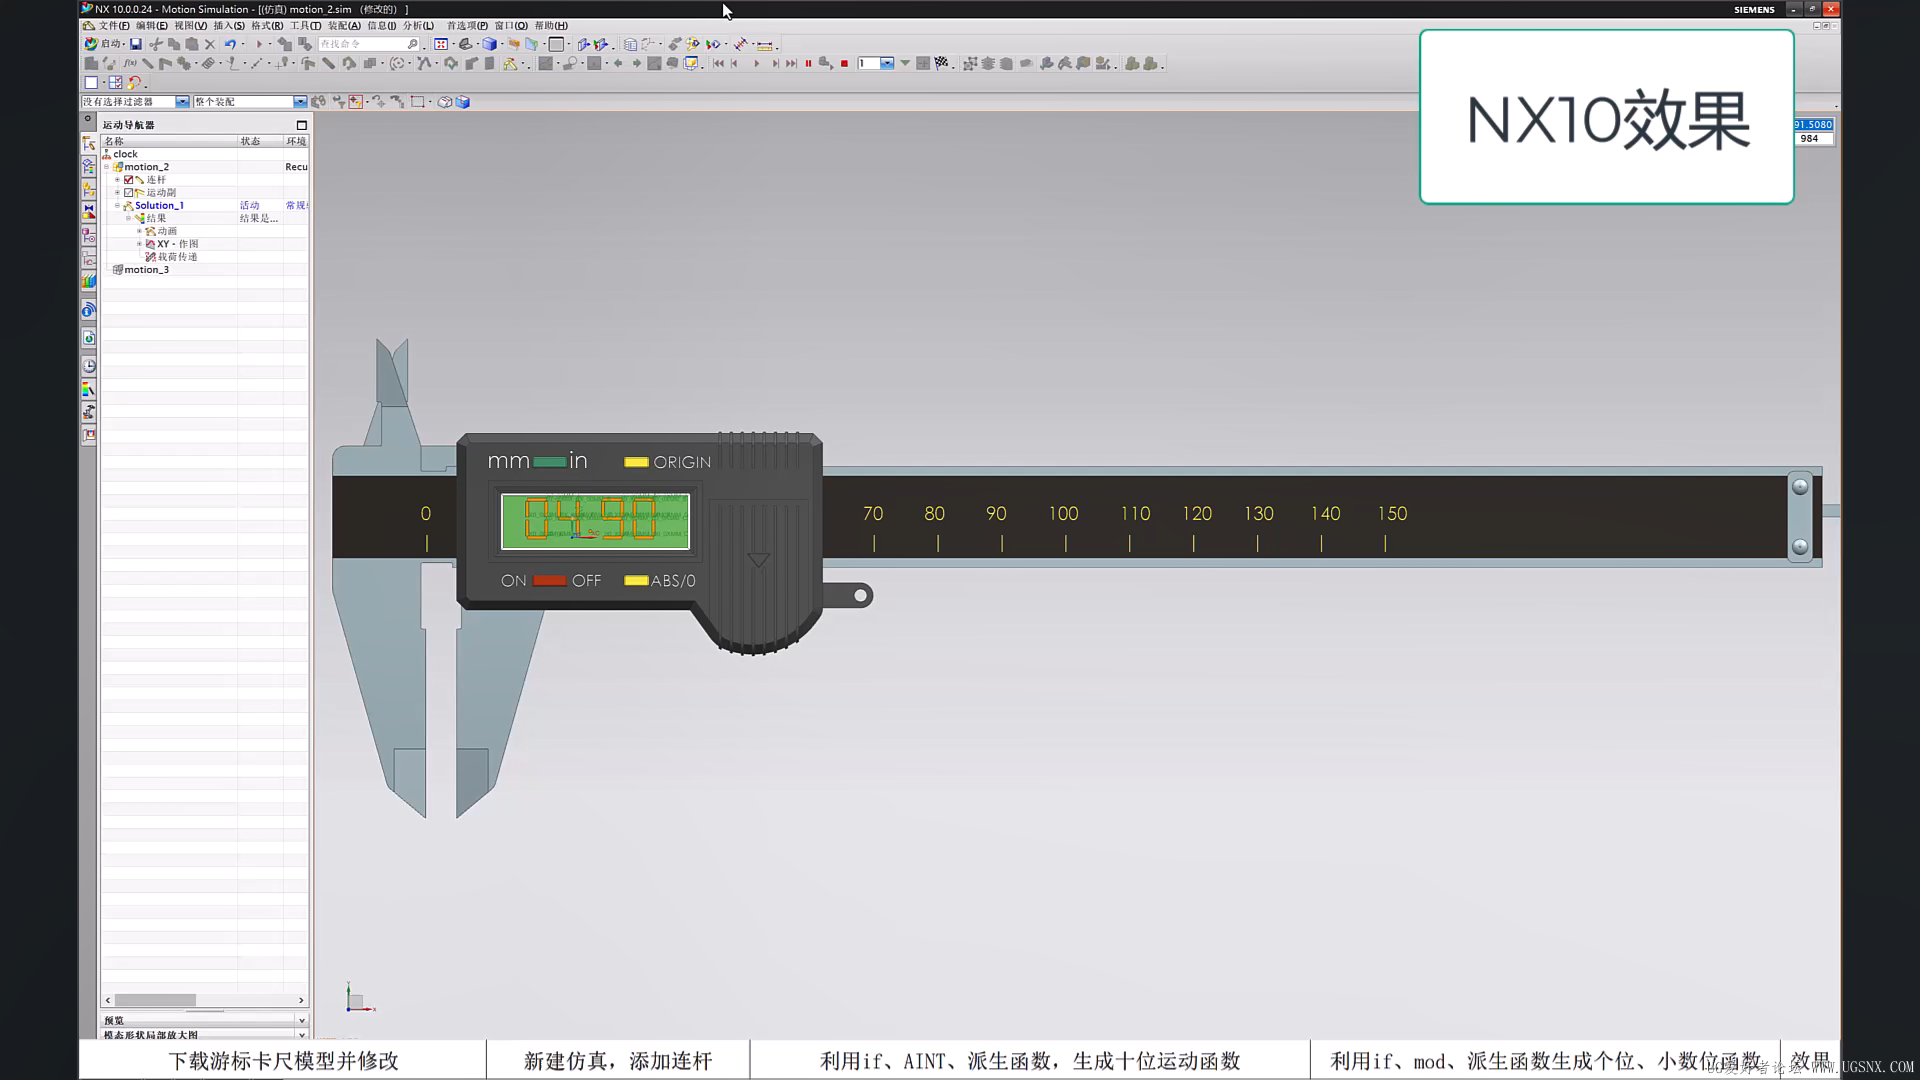The image size is (1920, 1080).
Task: Expand the XY - 作图 node
Action: (x=139, y=244)
